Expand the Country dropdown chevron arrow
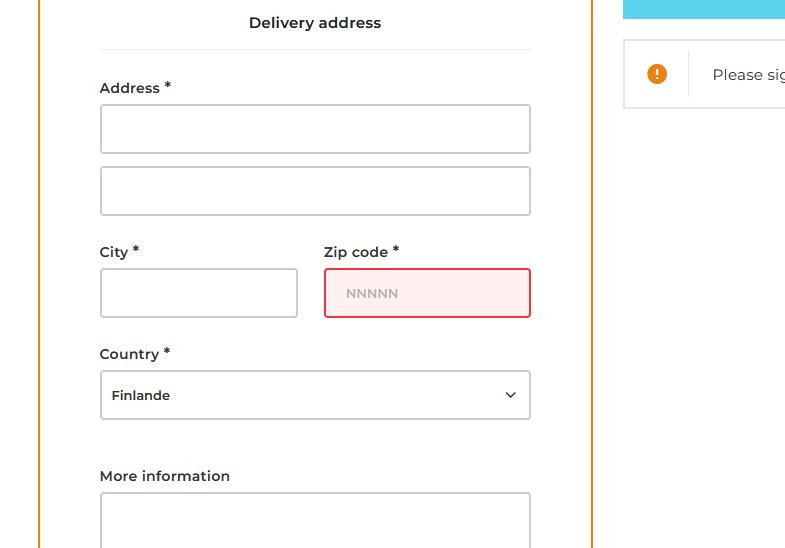The image size is (785, 548). pyautogui.click(x=510, y=395)
